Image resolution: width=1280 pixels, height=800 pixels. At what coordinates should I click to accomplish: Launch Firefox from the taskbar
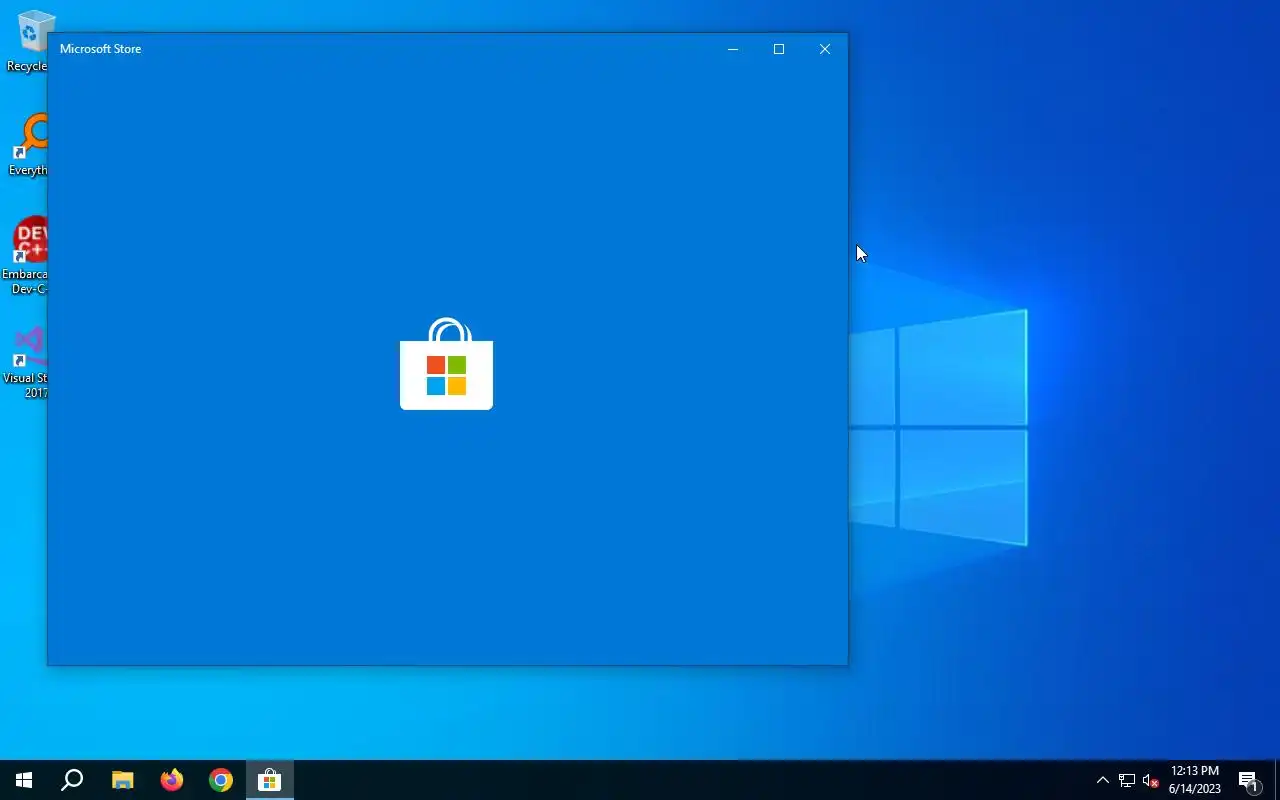click(x=172, y=780)
